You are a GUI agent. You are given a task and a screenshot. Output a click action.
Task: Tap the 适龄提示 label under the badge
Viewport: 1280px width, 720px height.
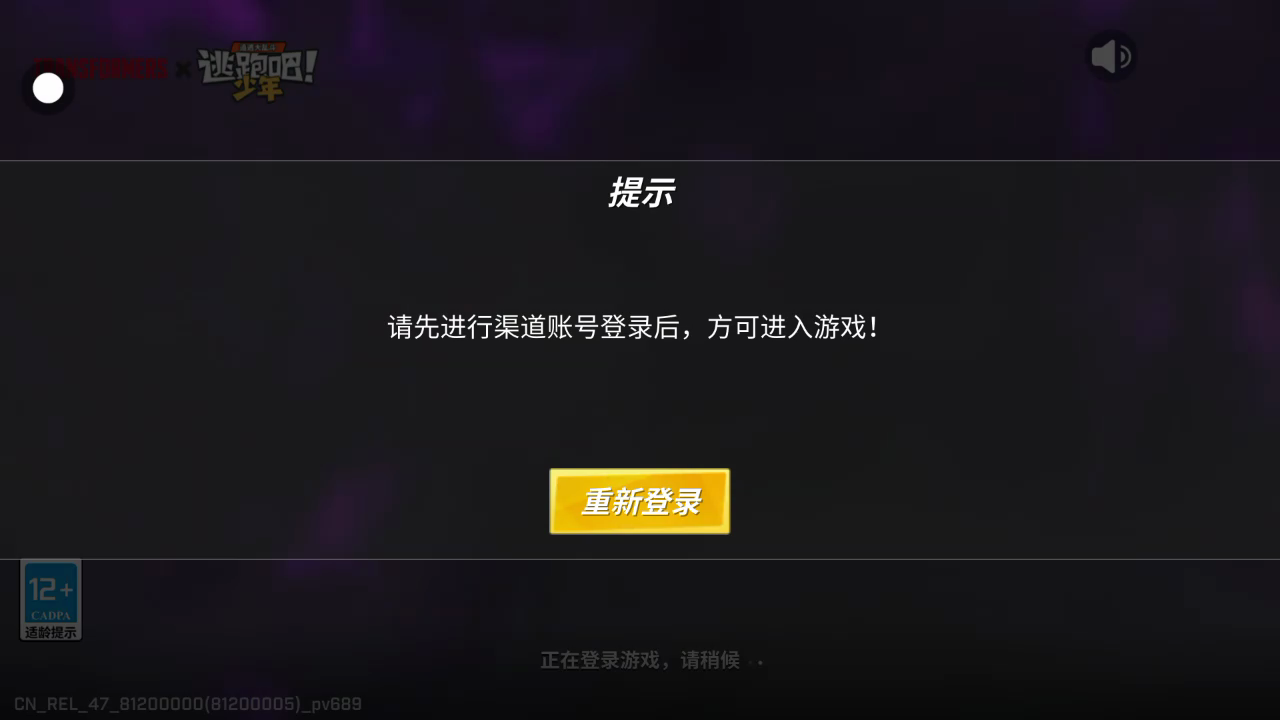pos(51,632)
